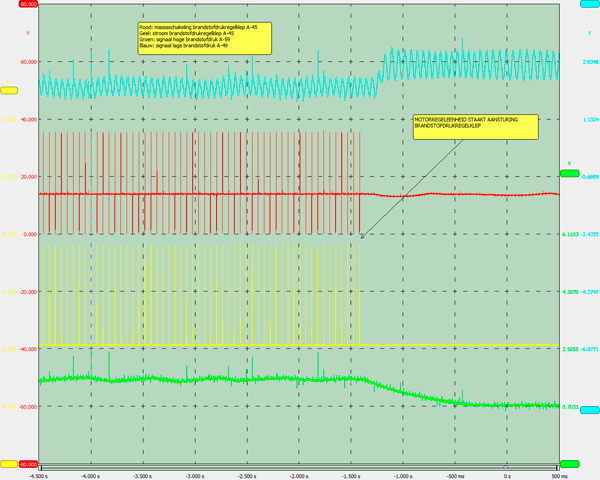Select the yellow channel handle at upper left
Viewport: 600px width, 480px height.
(8, 91)
